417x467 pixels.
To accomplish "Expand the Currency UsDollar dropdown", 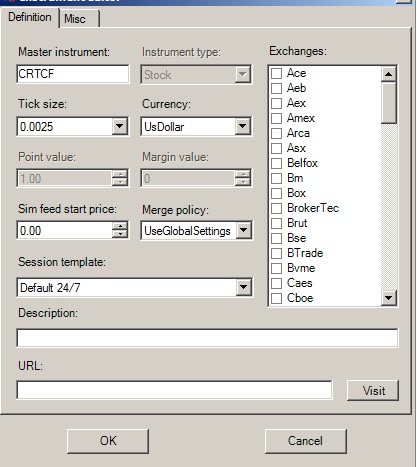I will pyautogui.click(x=243, y=126).
